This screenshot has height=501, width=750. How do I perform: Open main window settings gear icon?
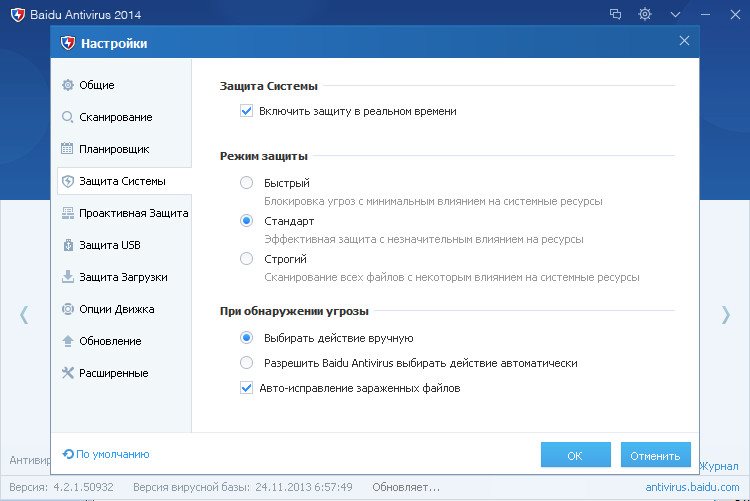click(x=645, y=14)
